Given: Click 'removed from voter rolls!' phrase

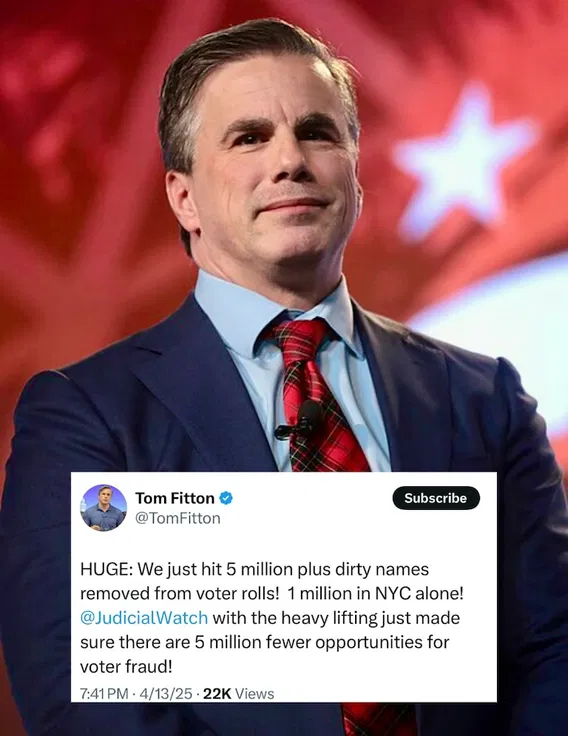Looking at the screenshot, I should (x=179, y=594).
